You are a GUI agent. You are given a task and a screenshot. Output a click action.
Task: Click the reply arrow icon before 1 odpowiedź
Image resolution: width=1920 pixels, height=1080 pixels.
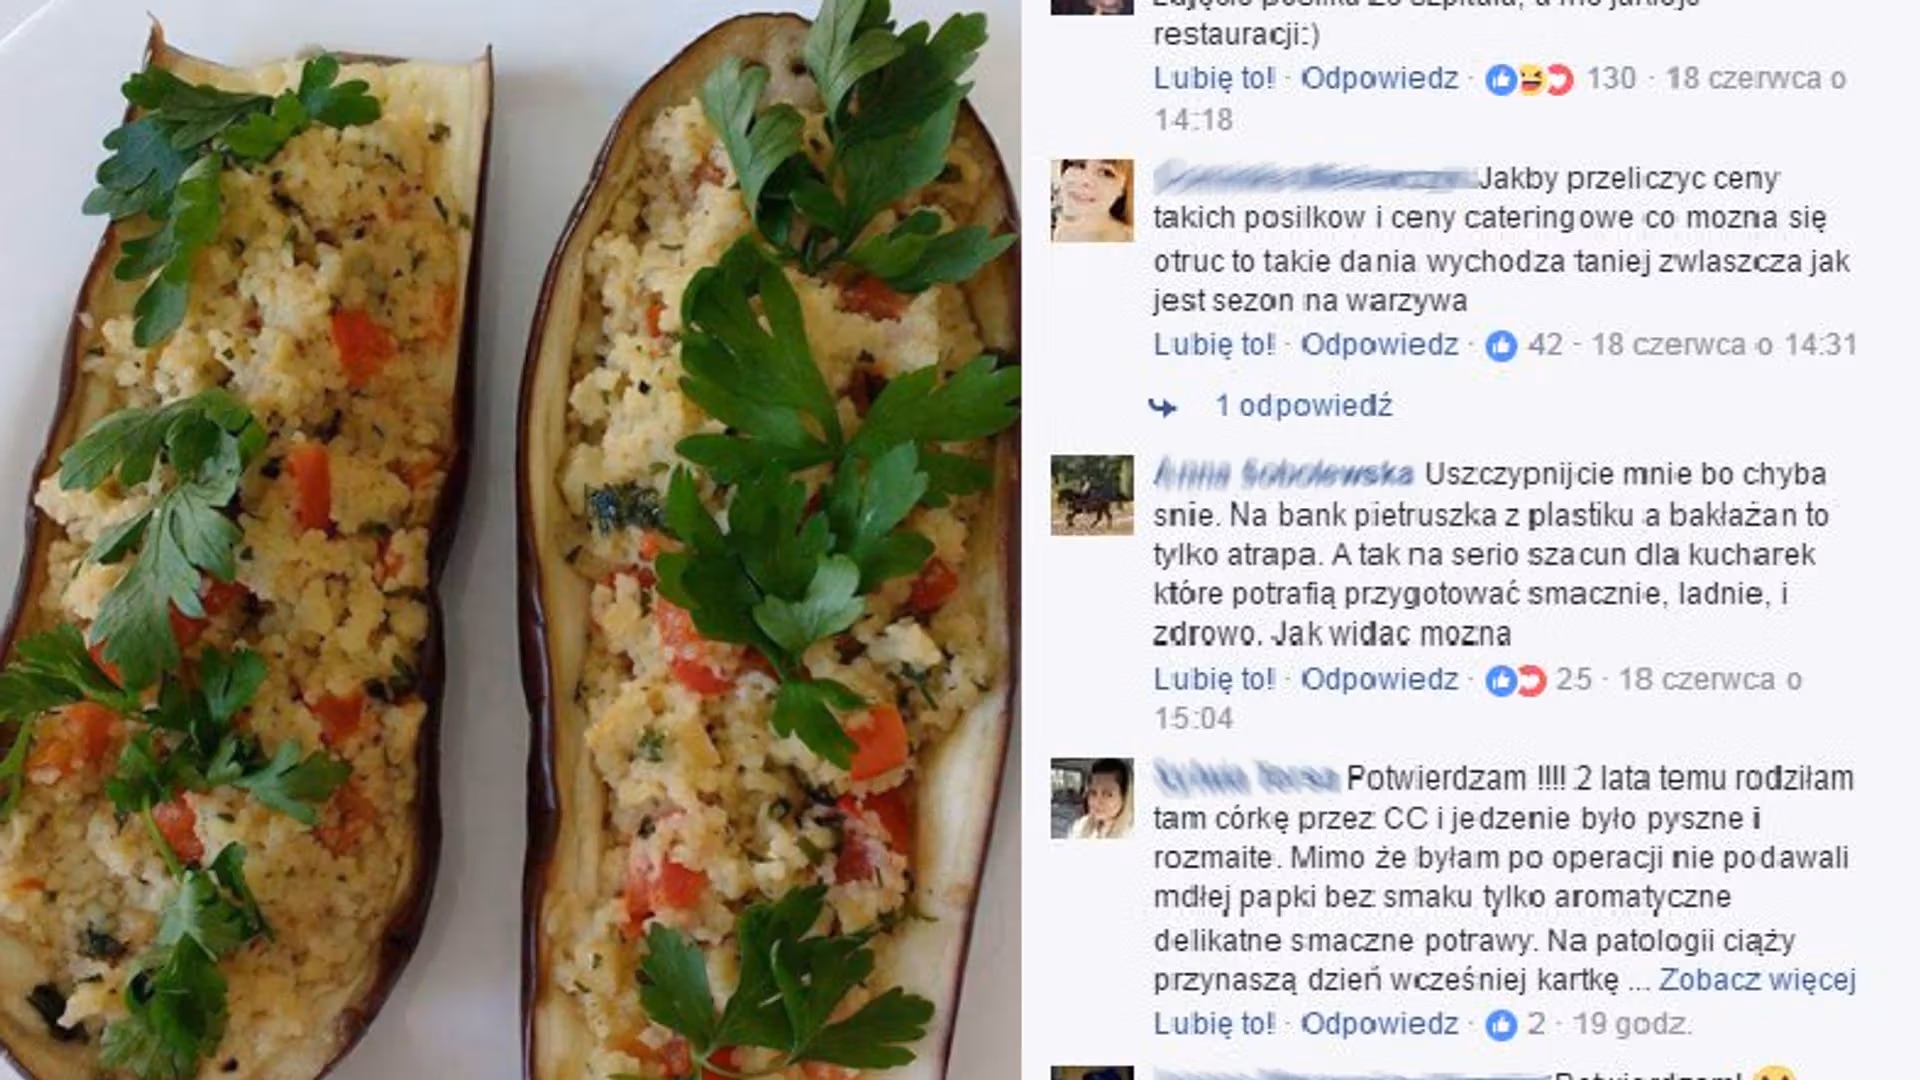coord(1163,407)
